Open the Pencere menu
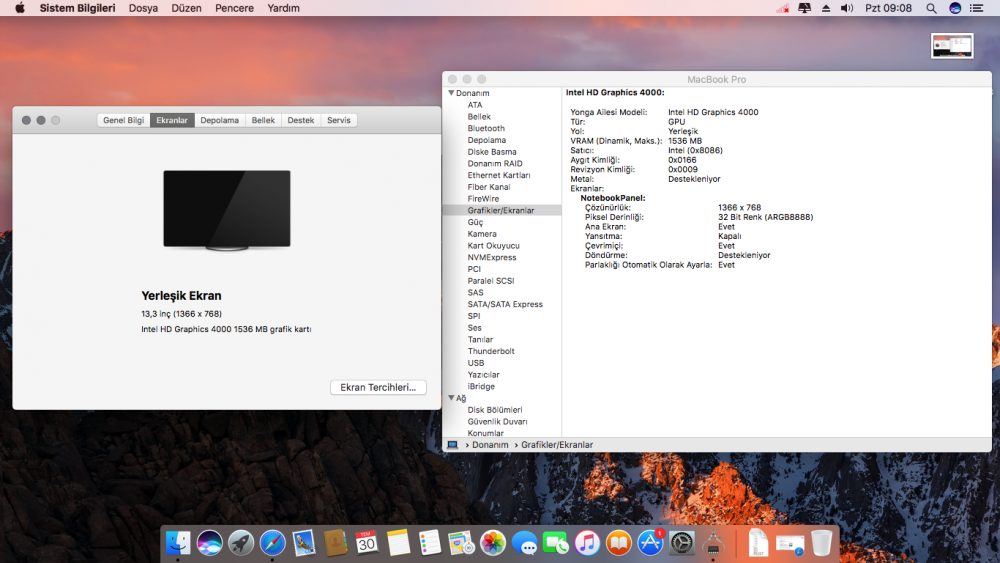Screen dimensions: 1000x563 (x=234, y=8)
